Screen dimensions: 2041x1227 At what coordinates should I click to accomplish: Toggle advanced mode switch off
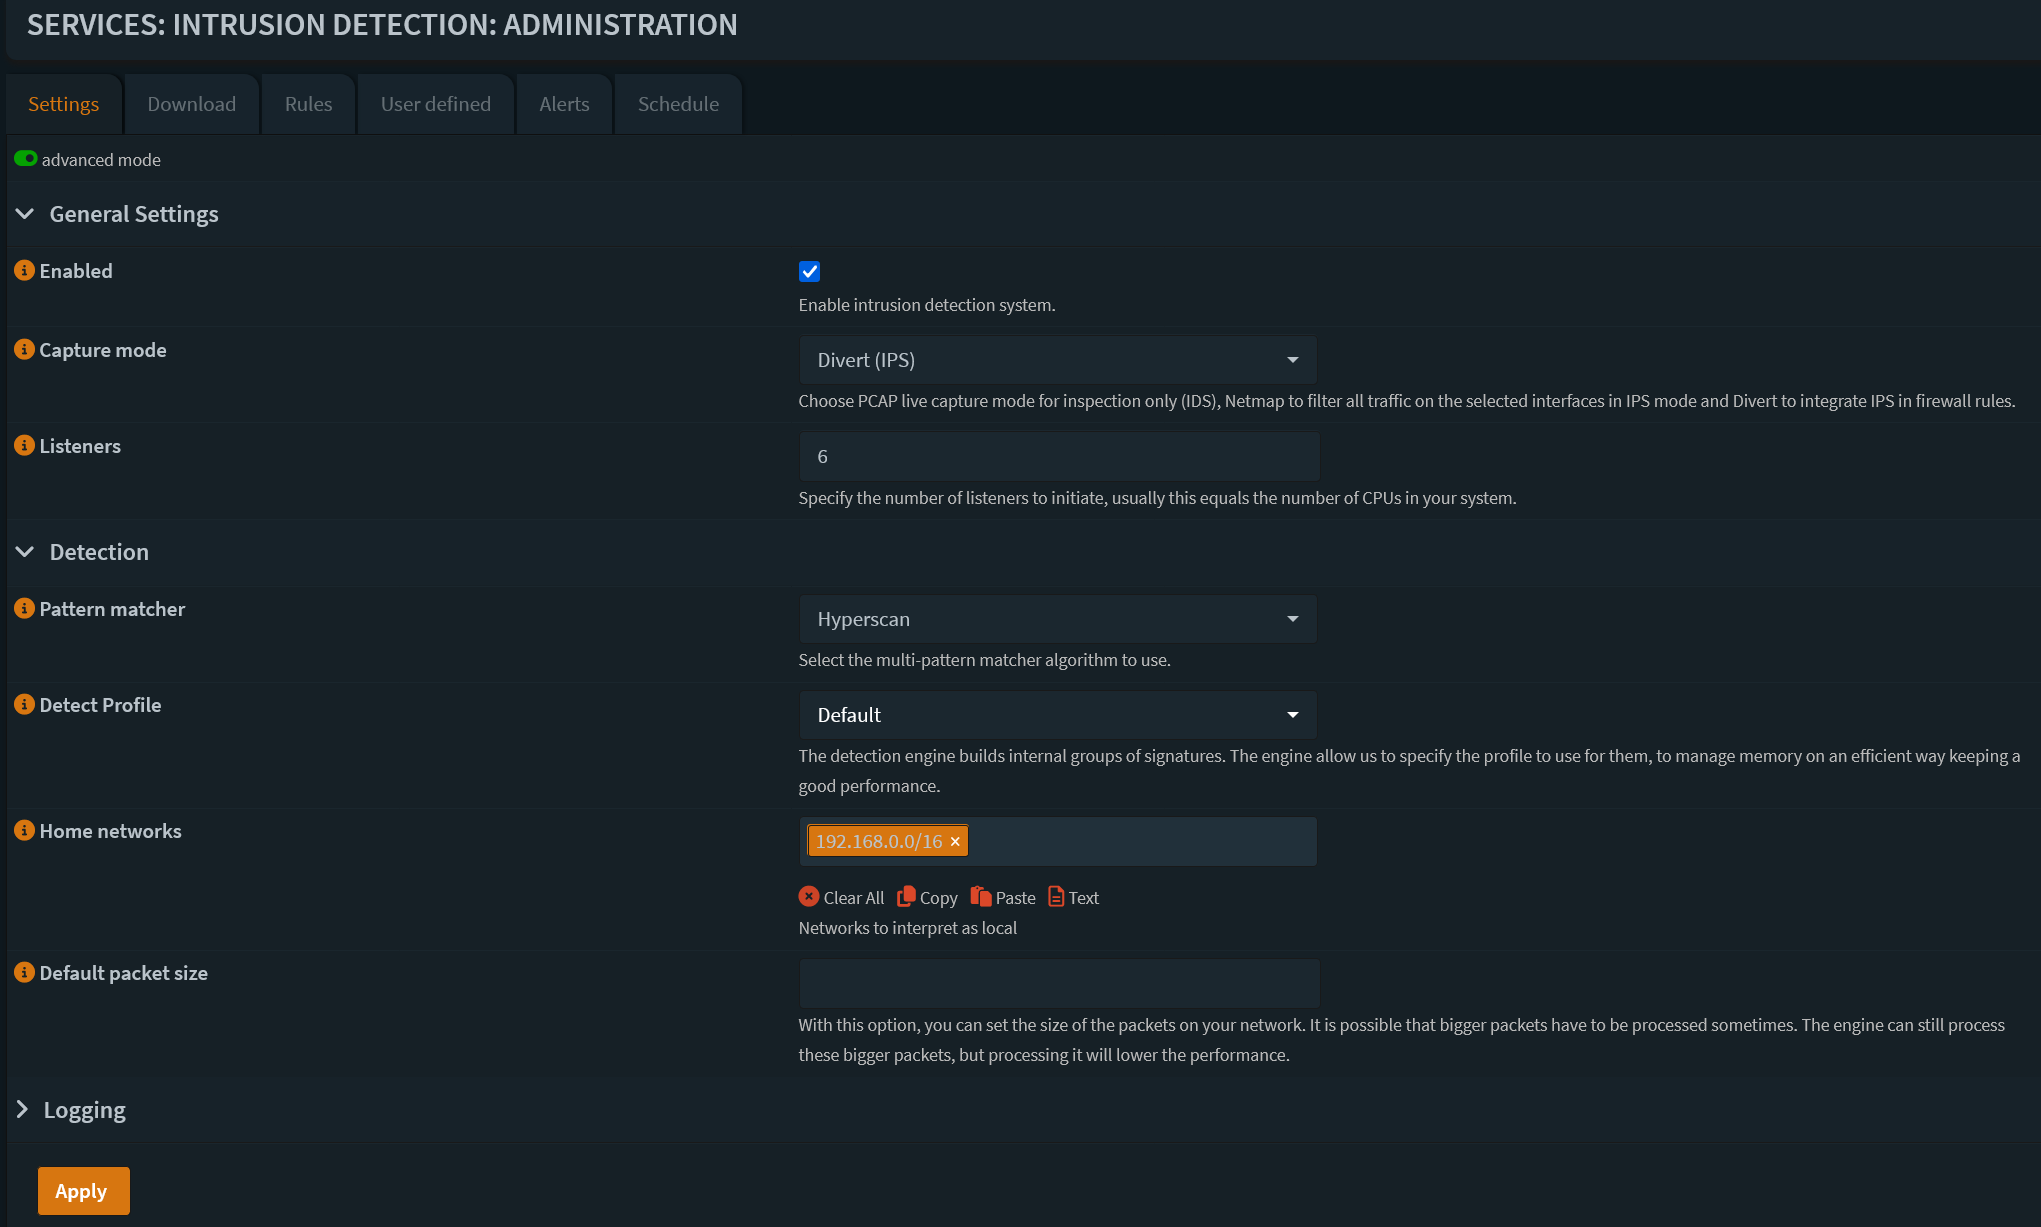point(26,159)
